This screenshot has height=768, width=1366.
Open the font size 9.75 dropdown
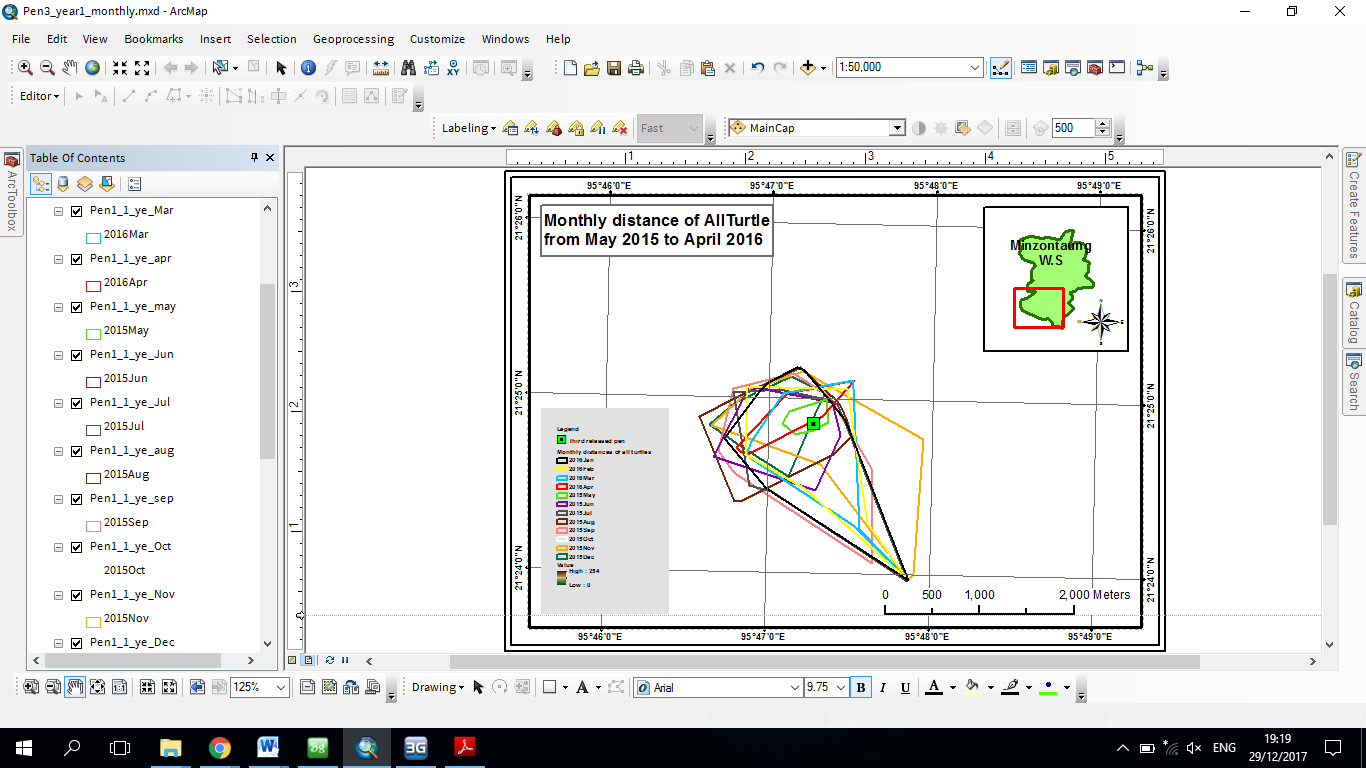click(840, 688)
